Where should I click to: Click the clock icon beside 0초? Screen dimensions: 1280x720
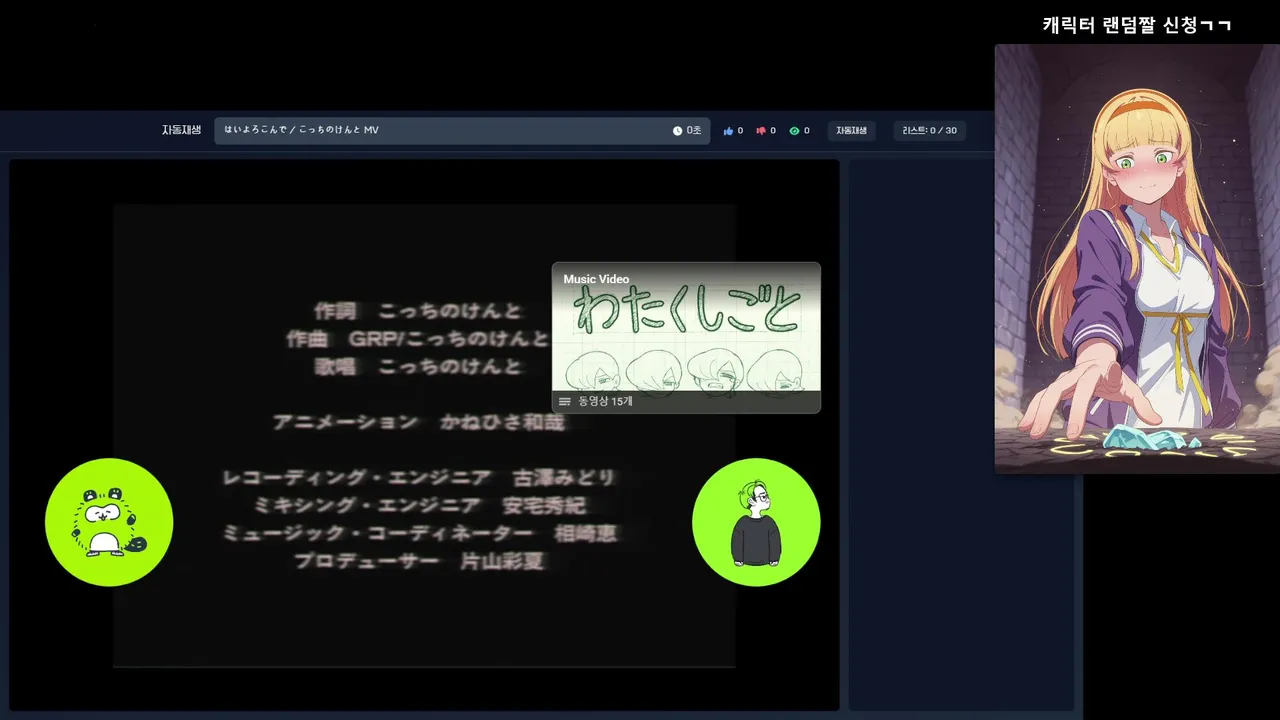tap(677, 131)
